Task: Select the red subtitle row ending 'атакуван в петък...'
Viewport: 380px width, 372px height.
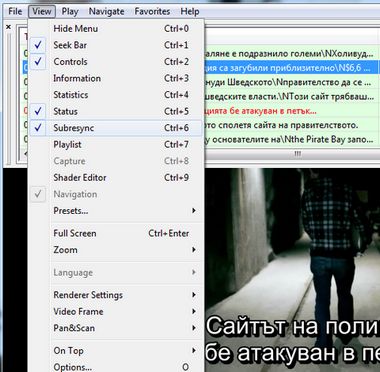Action: pos(290,111)
